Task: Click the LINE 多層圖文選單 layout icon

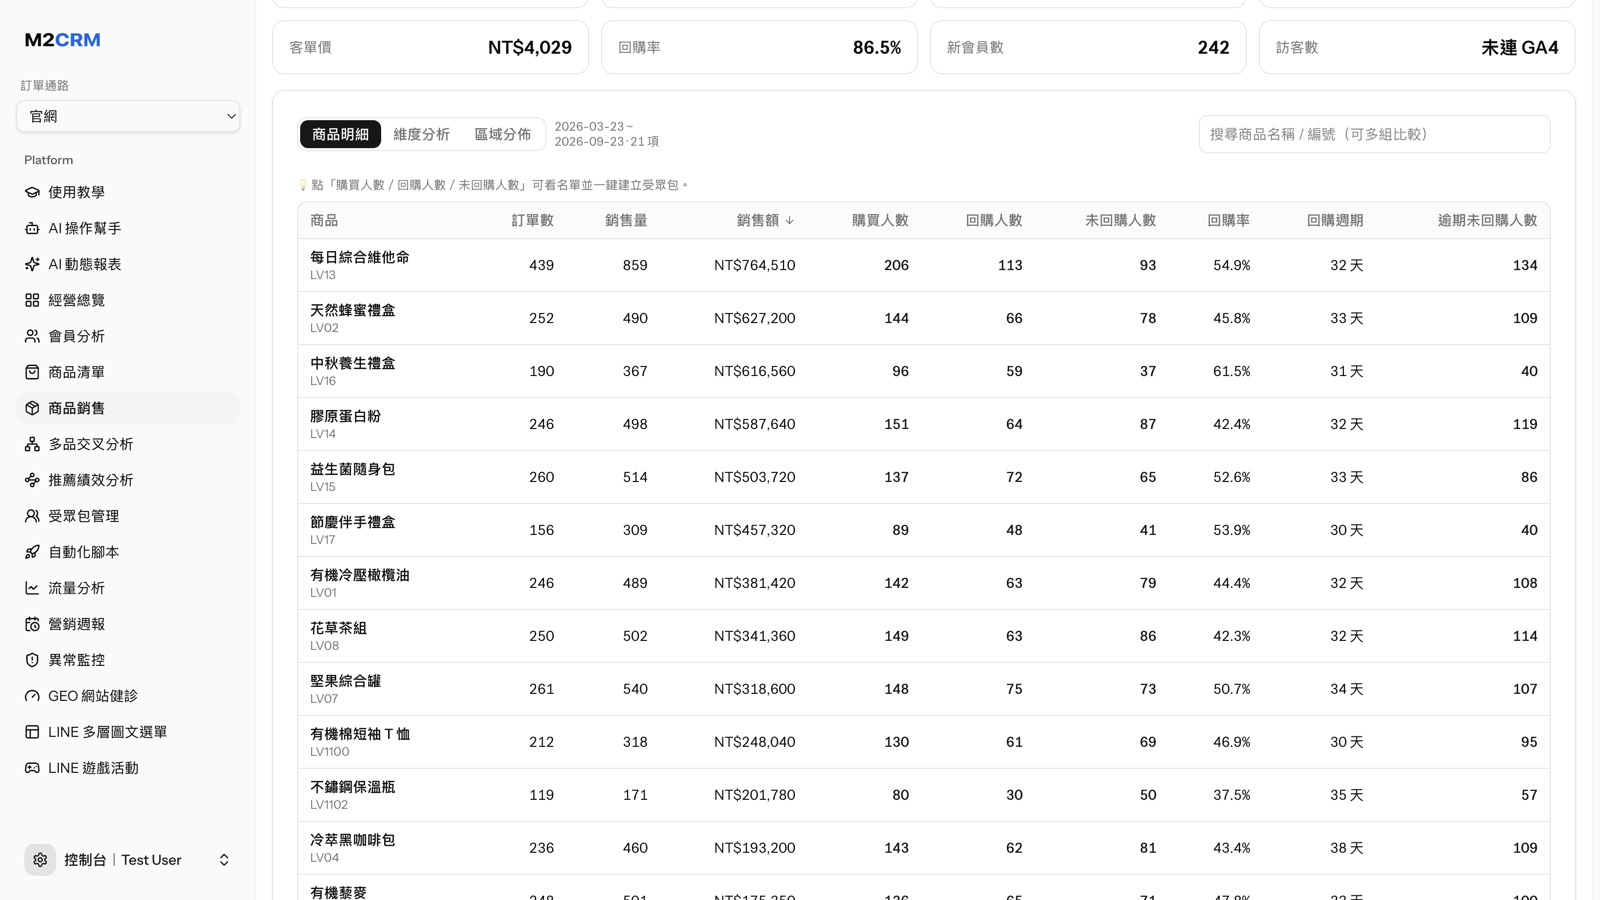Action: tap(32, 732)
